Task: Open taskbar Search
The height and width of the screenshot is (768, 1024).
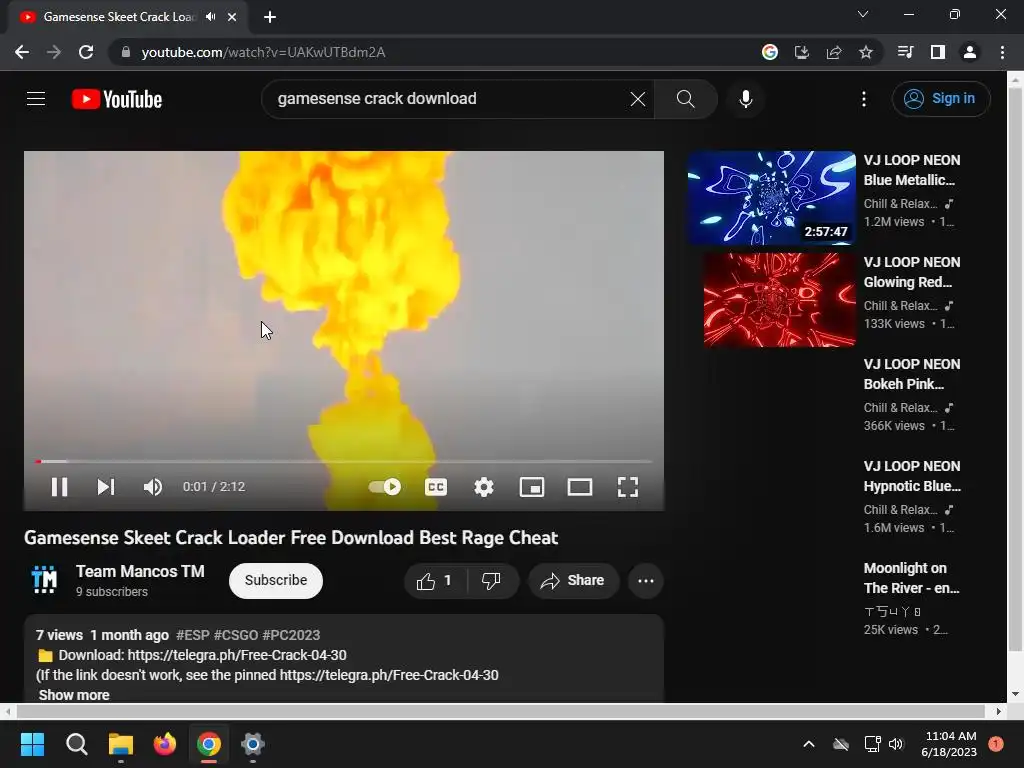Action: click(77, 744)
